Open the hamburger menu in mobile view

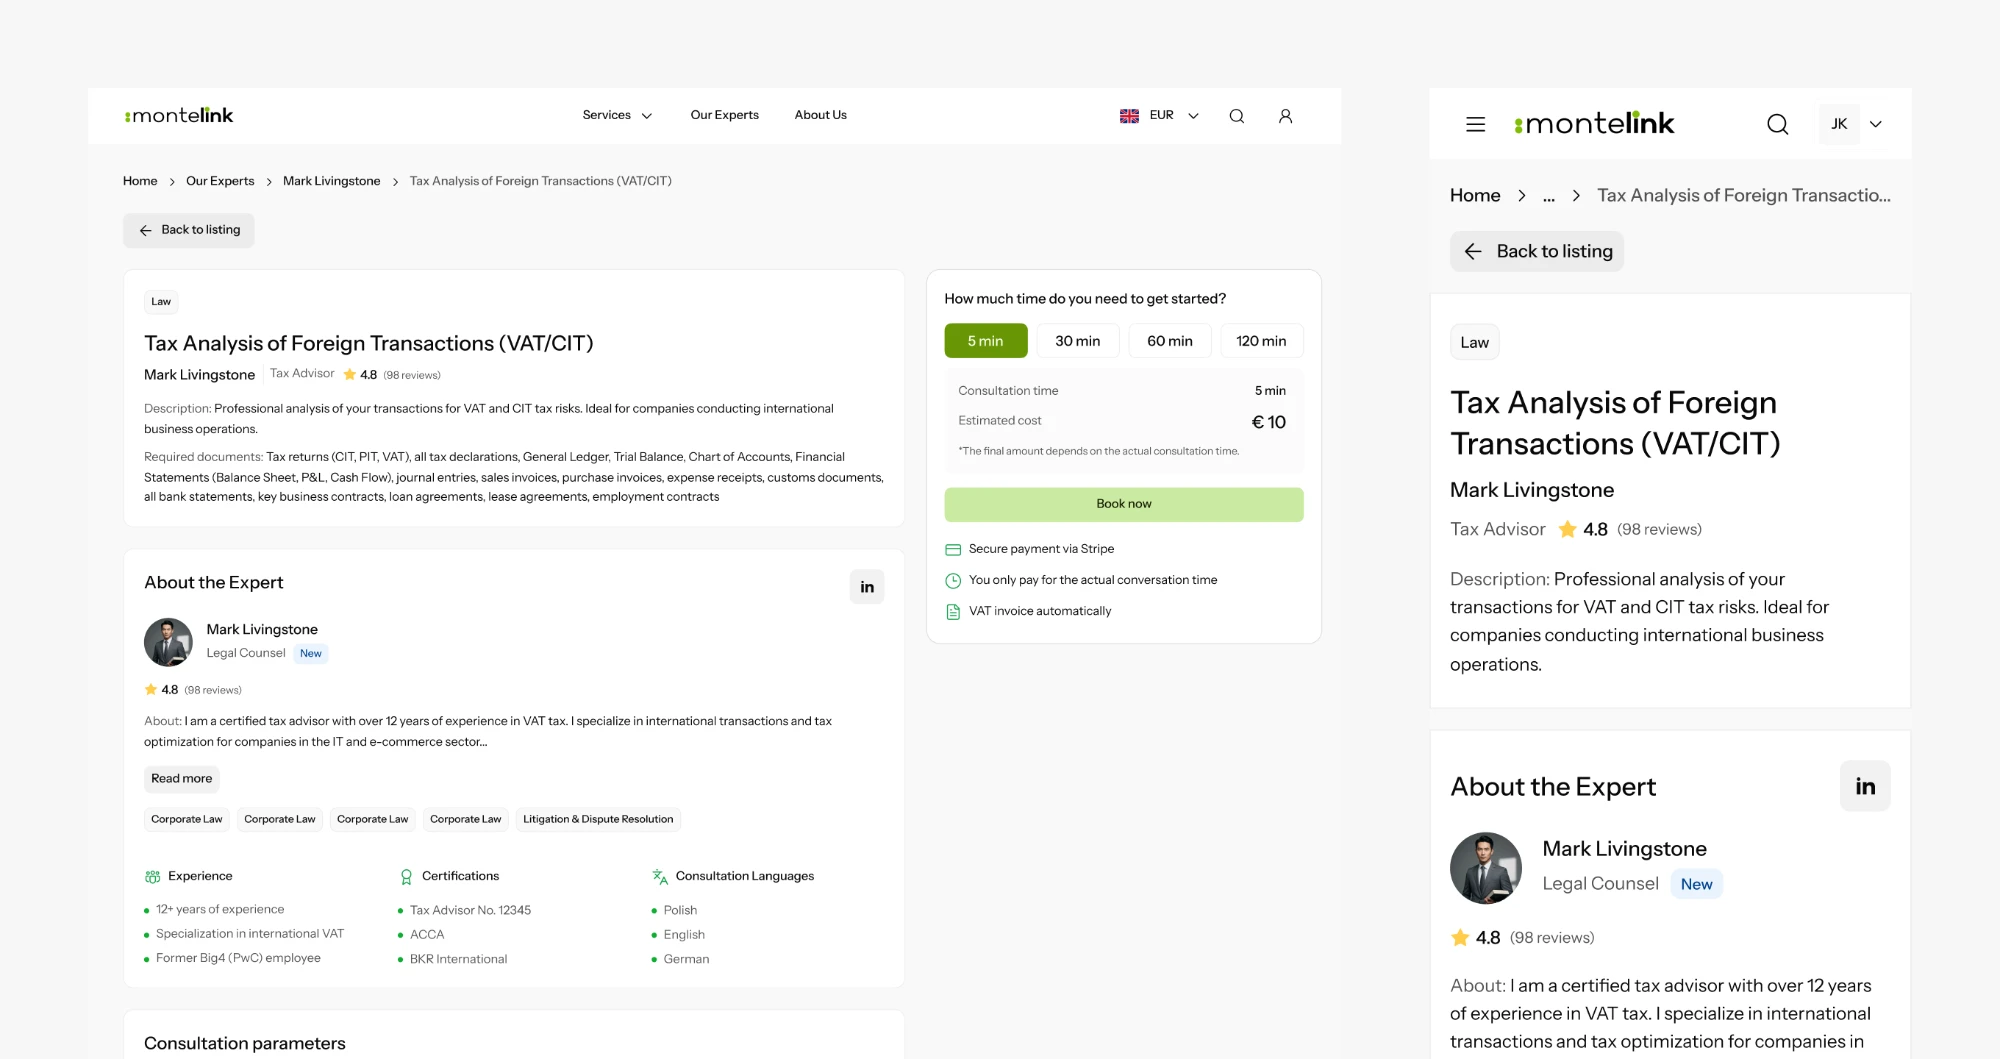coord(1475,124)
